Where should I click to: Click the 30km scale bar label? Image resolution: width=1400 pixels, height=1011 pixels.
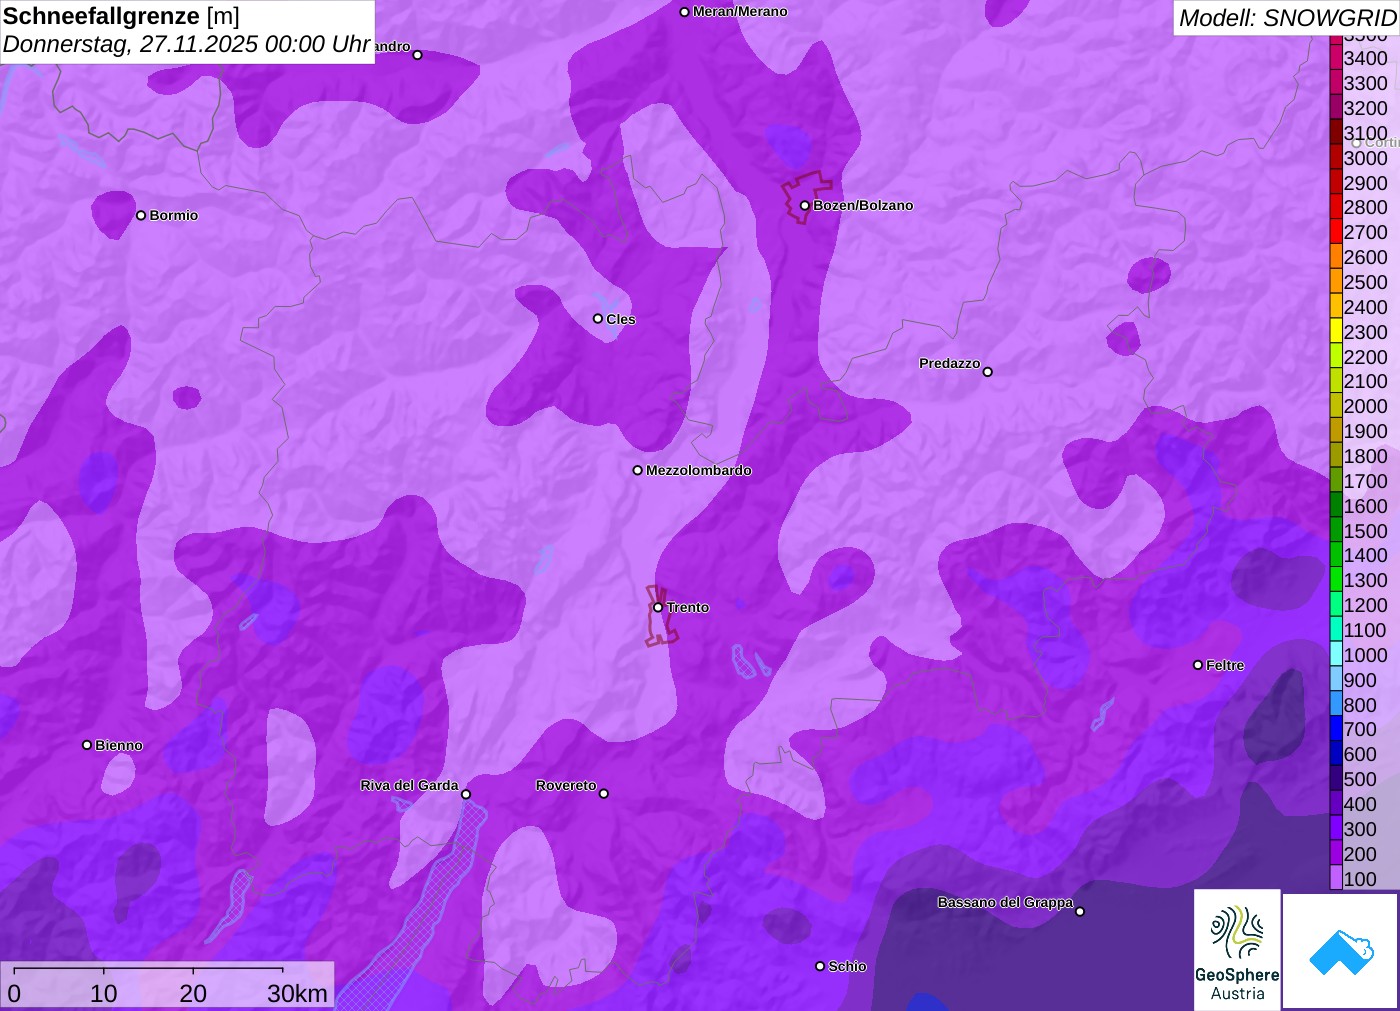[x=297, y=994]
